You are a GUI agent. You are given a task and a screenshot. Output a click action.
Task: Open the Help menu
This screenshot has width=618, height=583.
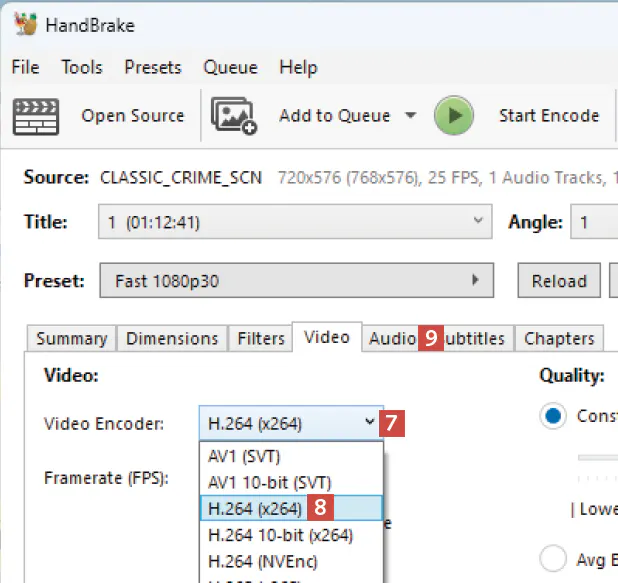(x=298, y=67)
